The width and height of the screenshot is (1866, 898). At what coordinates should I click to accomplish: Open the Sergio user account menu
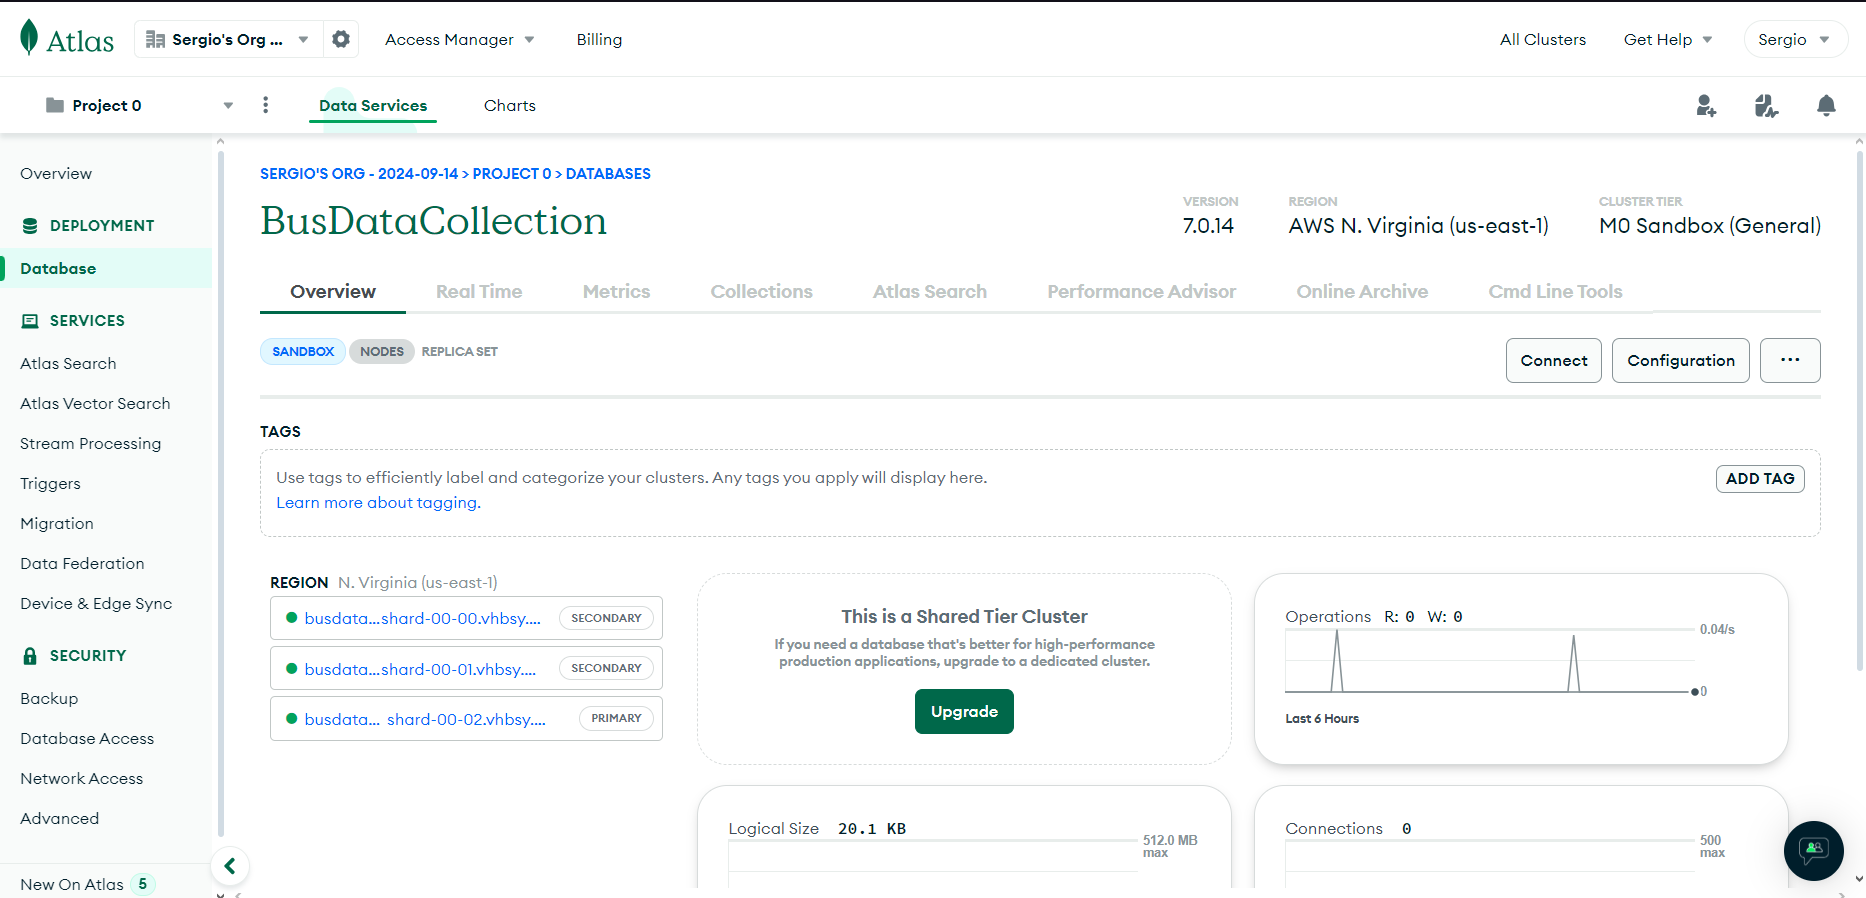(x=1795, y=39)
